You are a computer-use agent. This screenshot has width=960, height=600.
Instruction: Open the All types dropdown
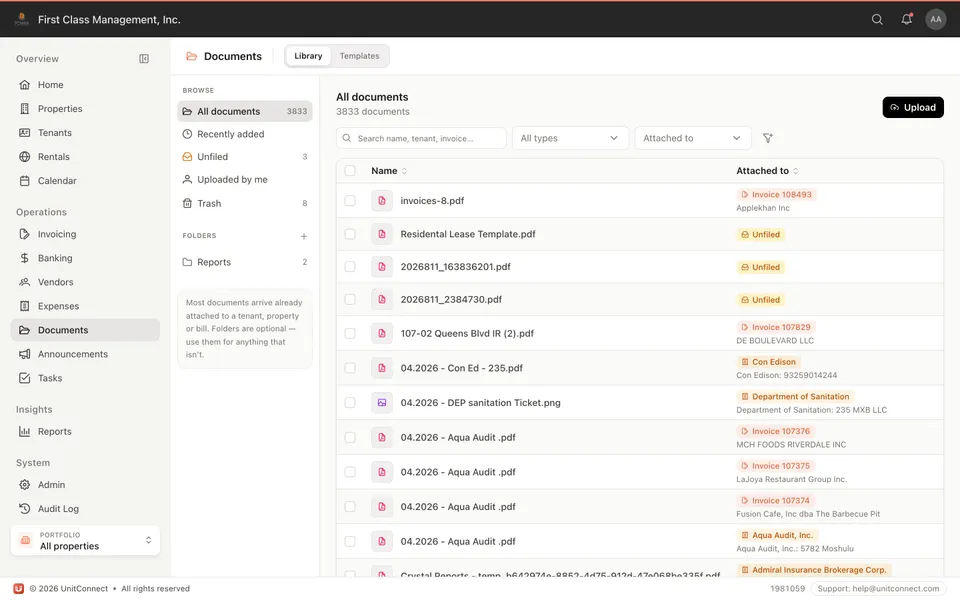pyautogui.click(x=570, y=138)
